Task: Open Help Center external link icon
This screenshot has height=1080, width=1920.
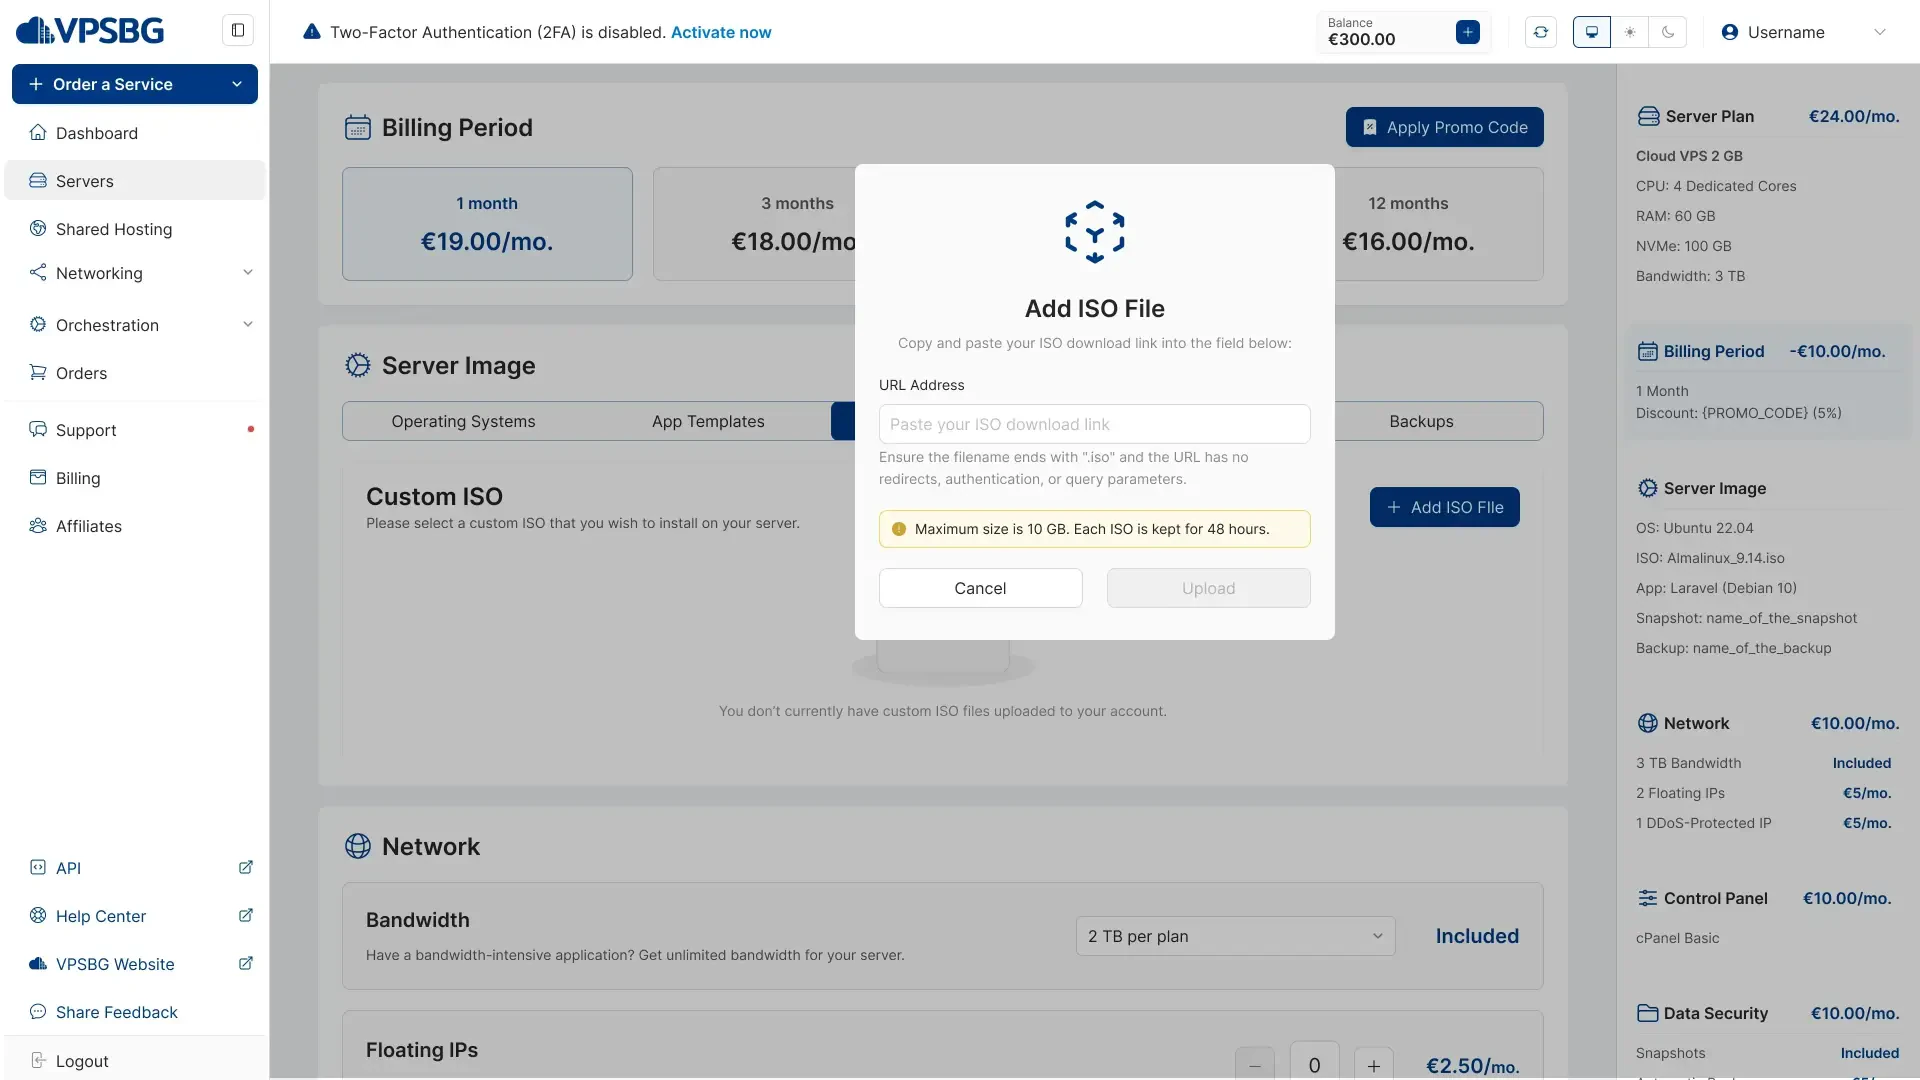Action: [246, 916]
